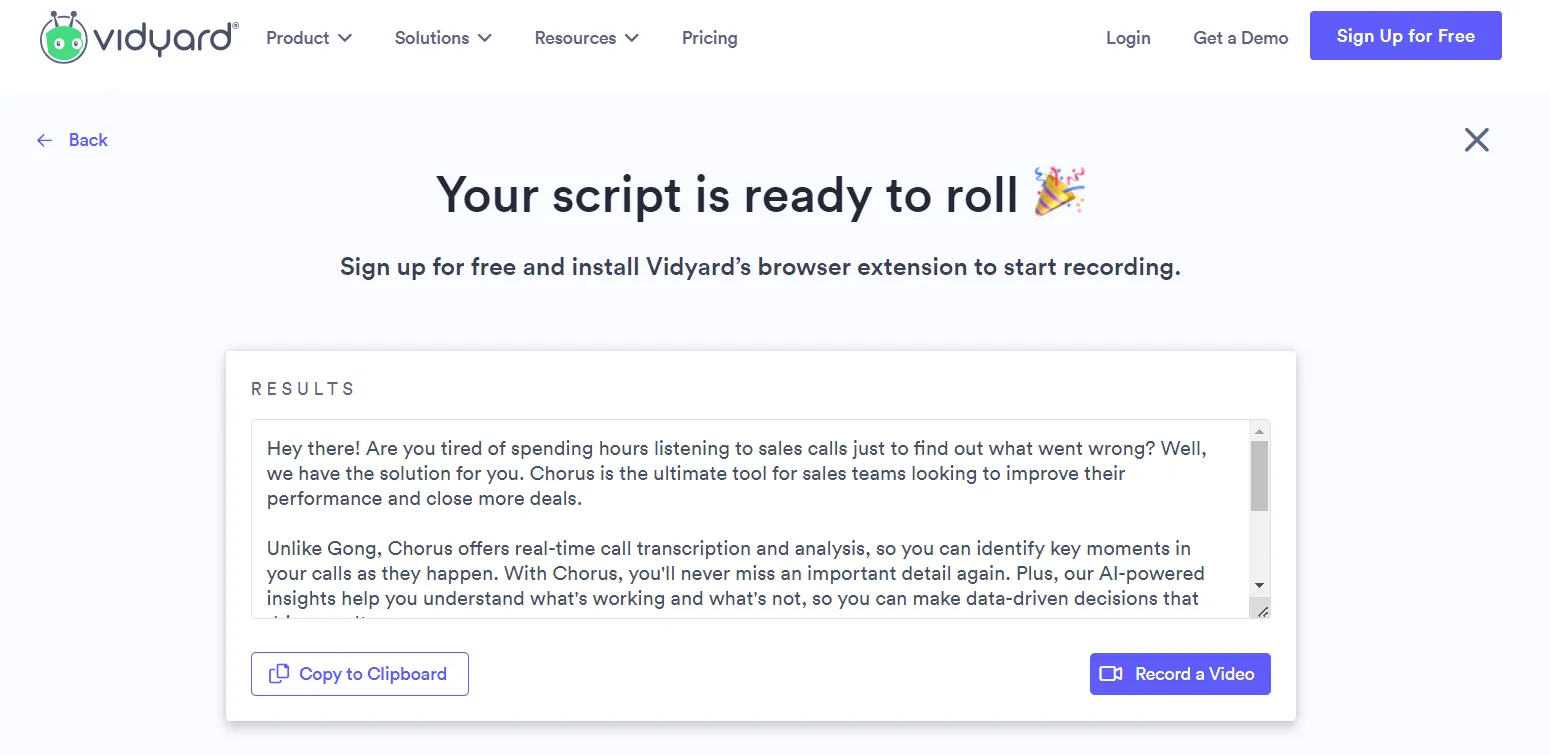
Task: Expand the Product dropdown menu
Action: (309, 38)
